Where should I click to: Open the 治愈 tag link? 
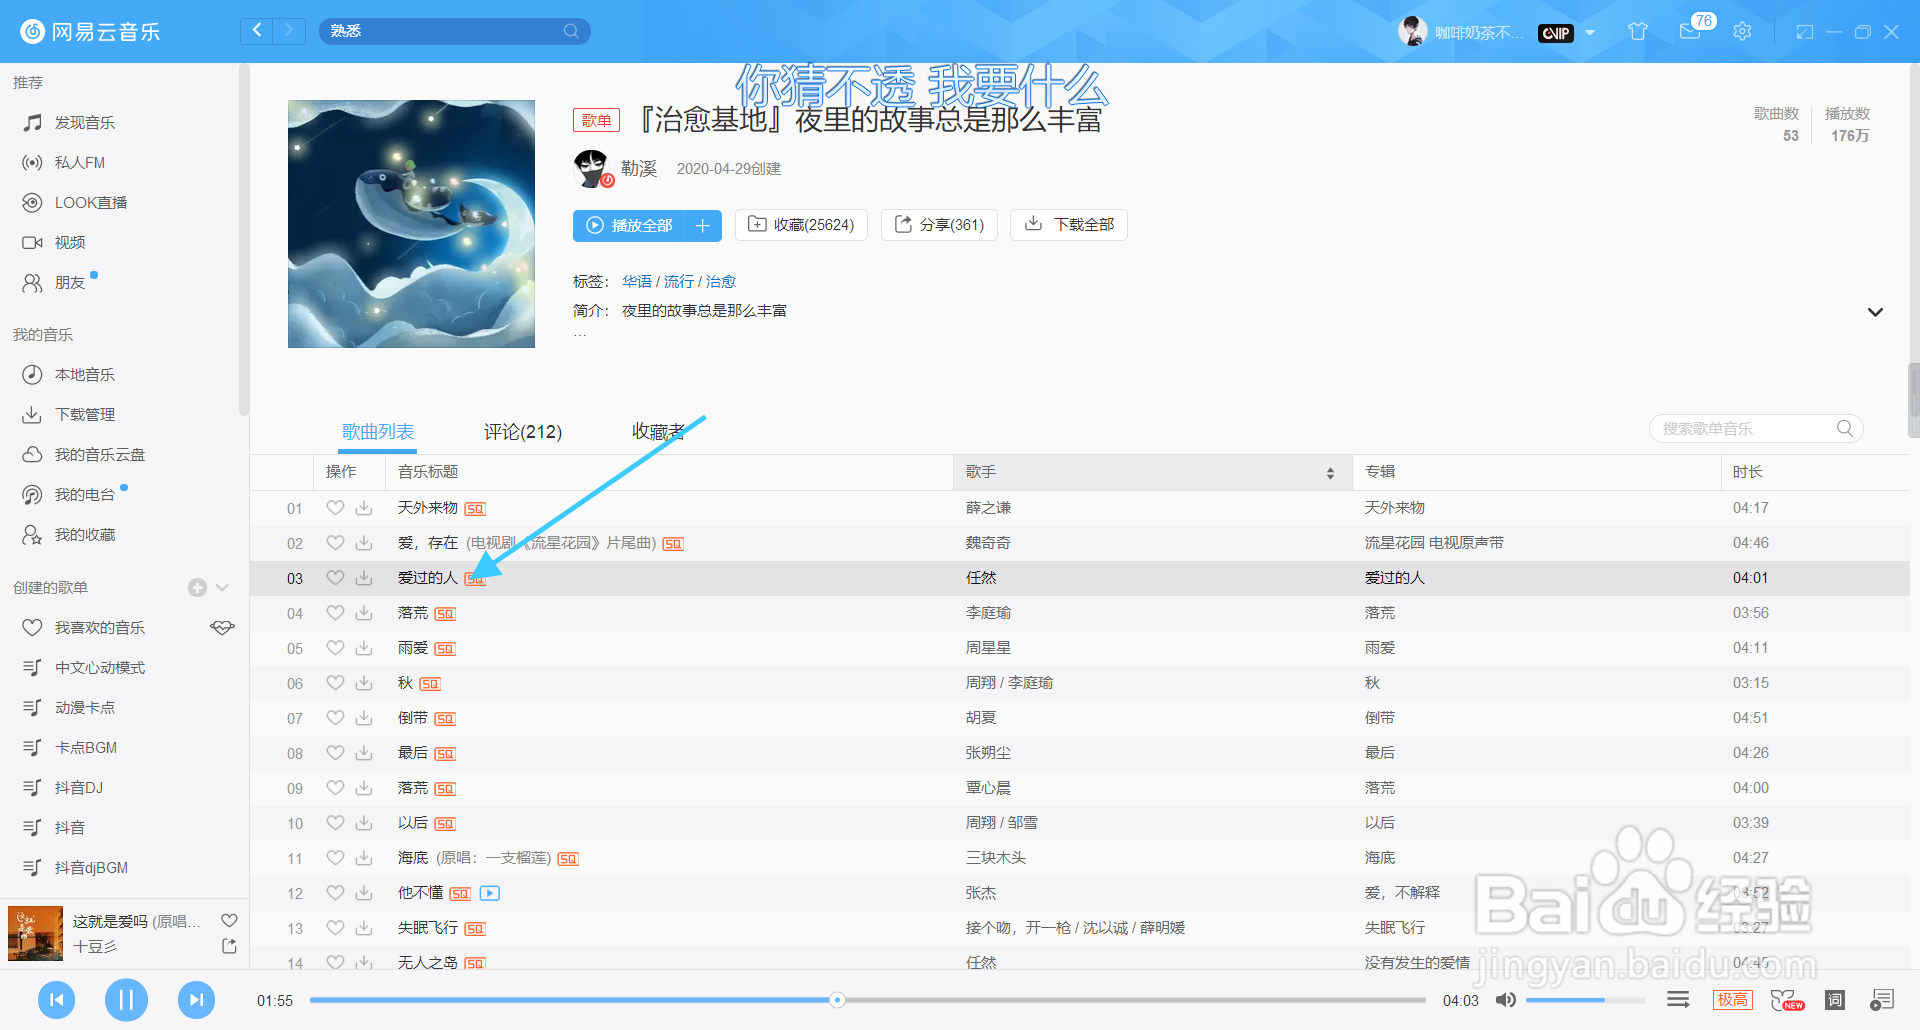pyautogui.click(x=721, y=281)
